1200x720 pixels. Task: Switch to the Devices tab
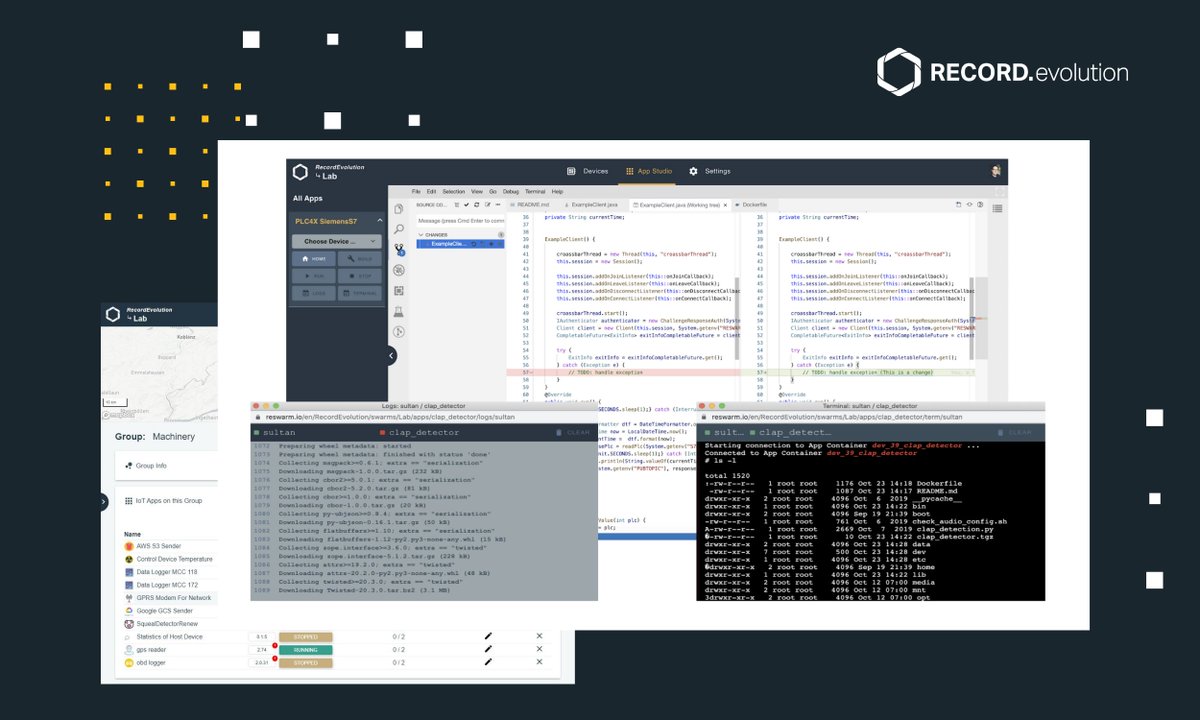[x=587, y=171]
